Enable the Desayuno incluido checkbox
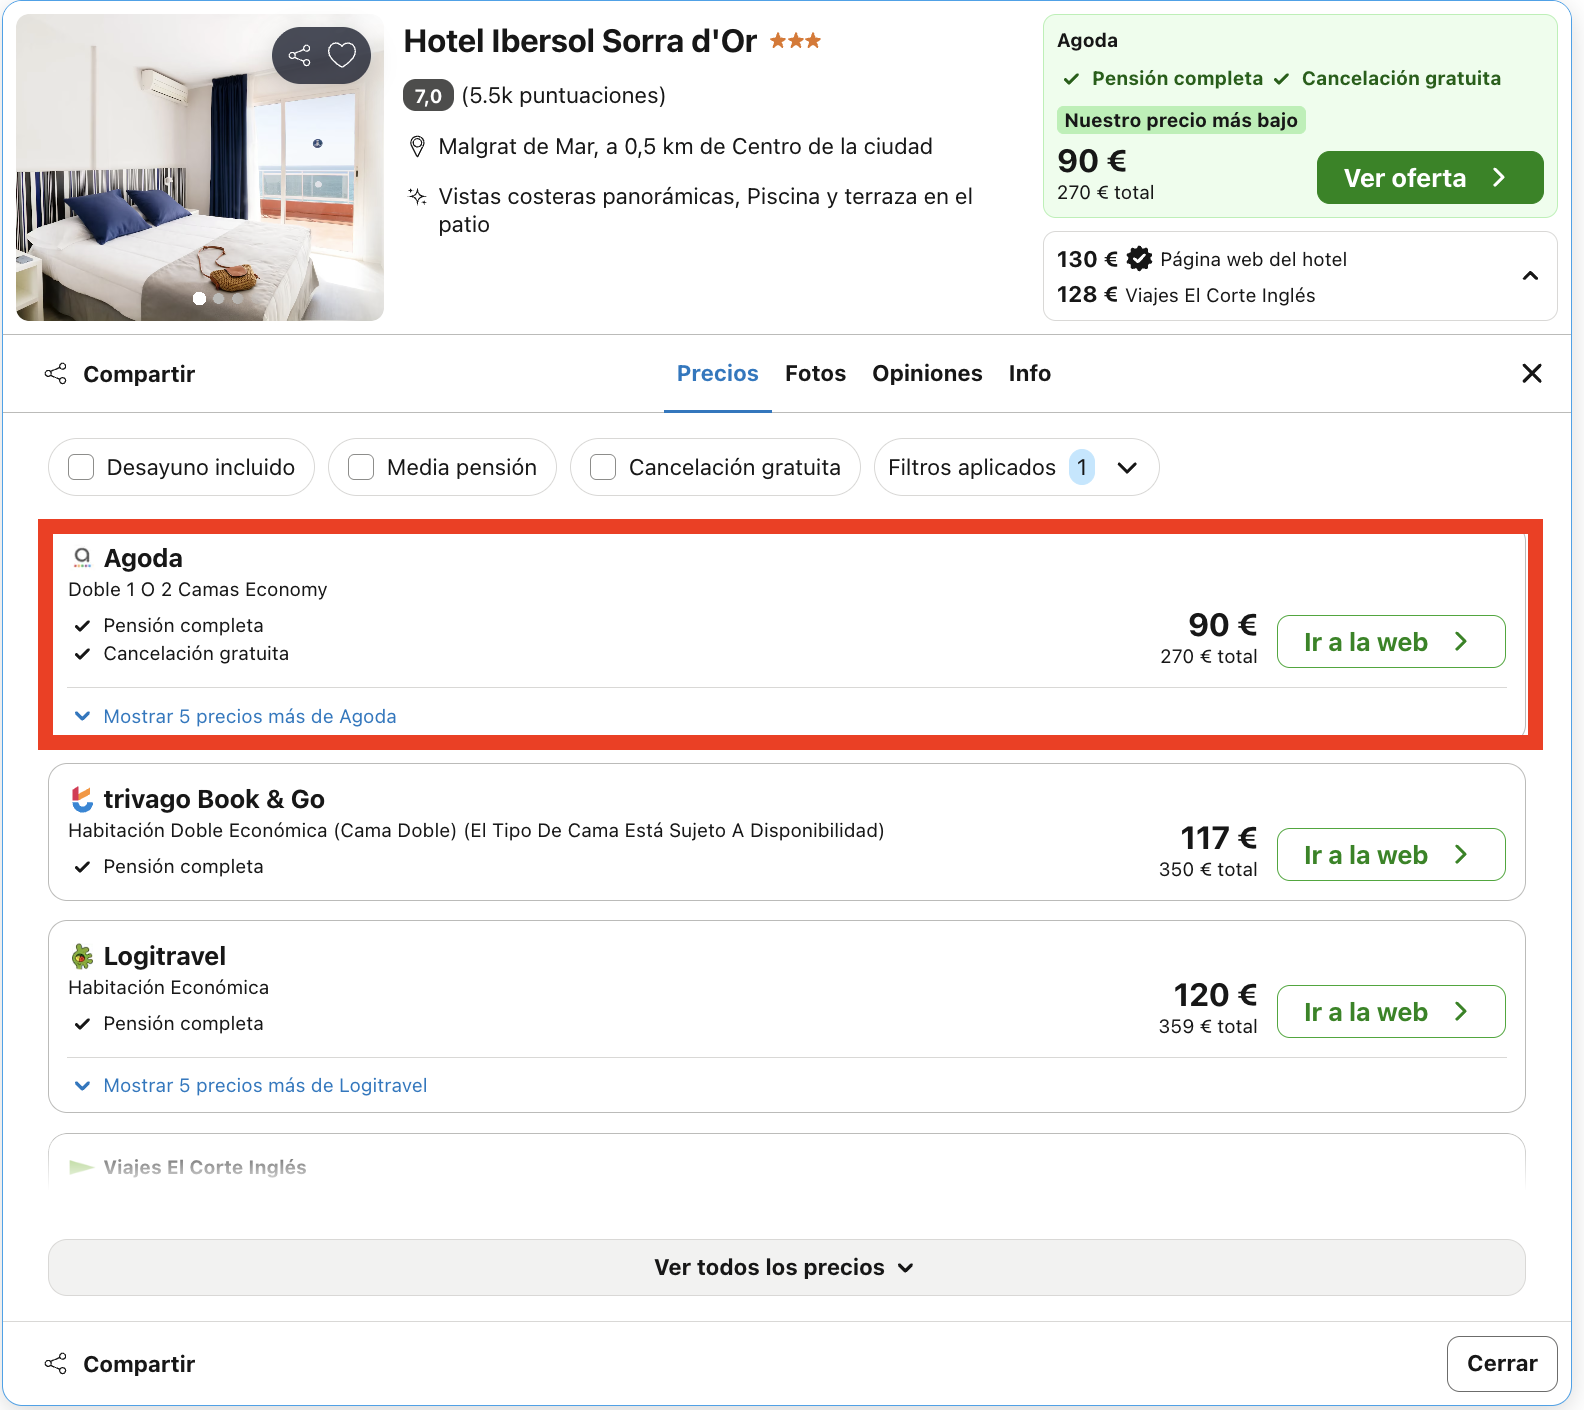This screenshot has width=1584, height=1410. point(81,467)
